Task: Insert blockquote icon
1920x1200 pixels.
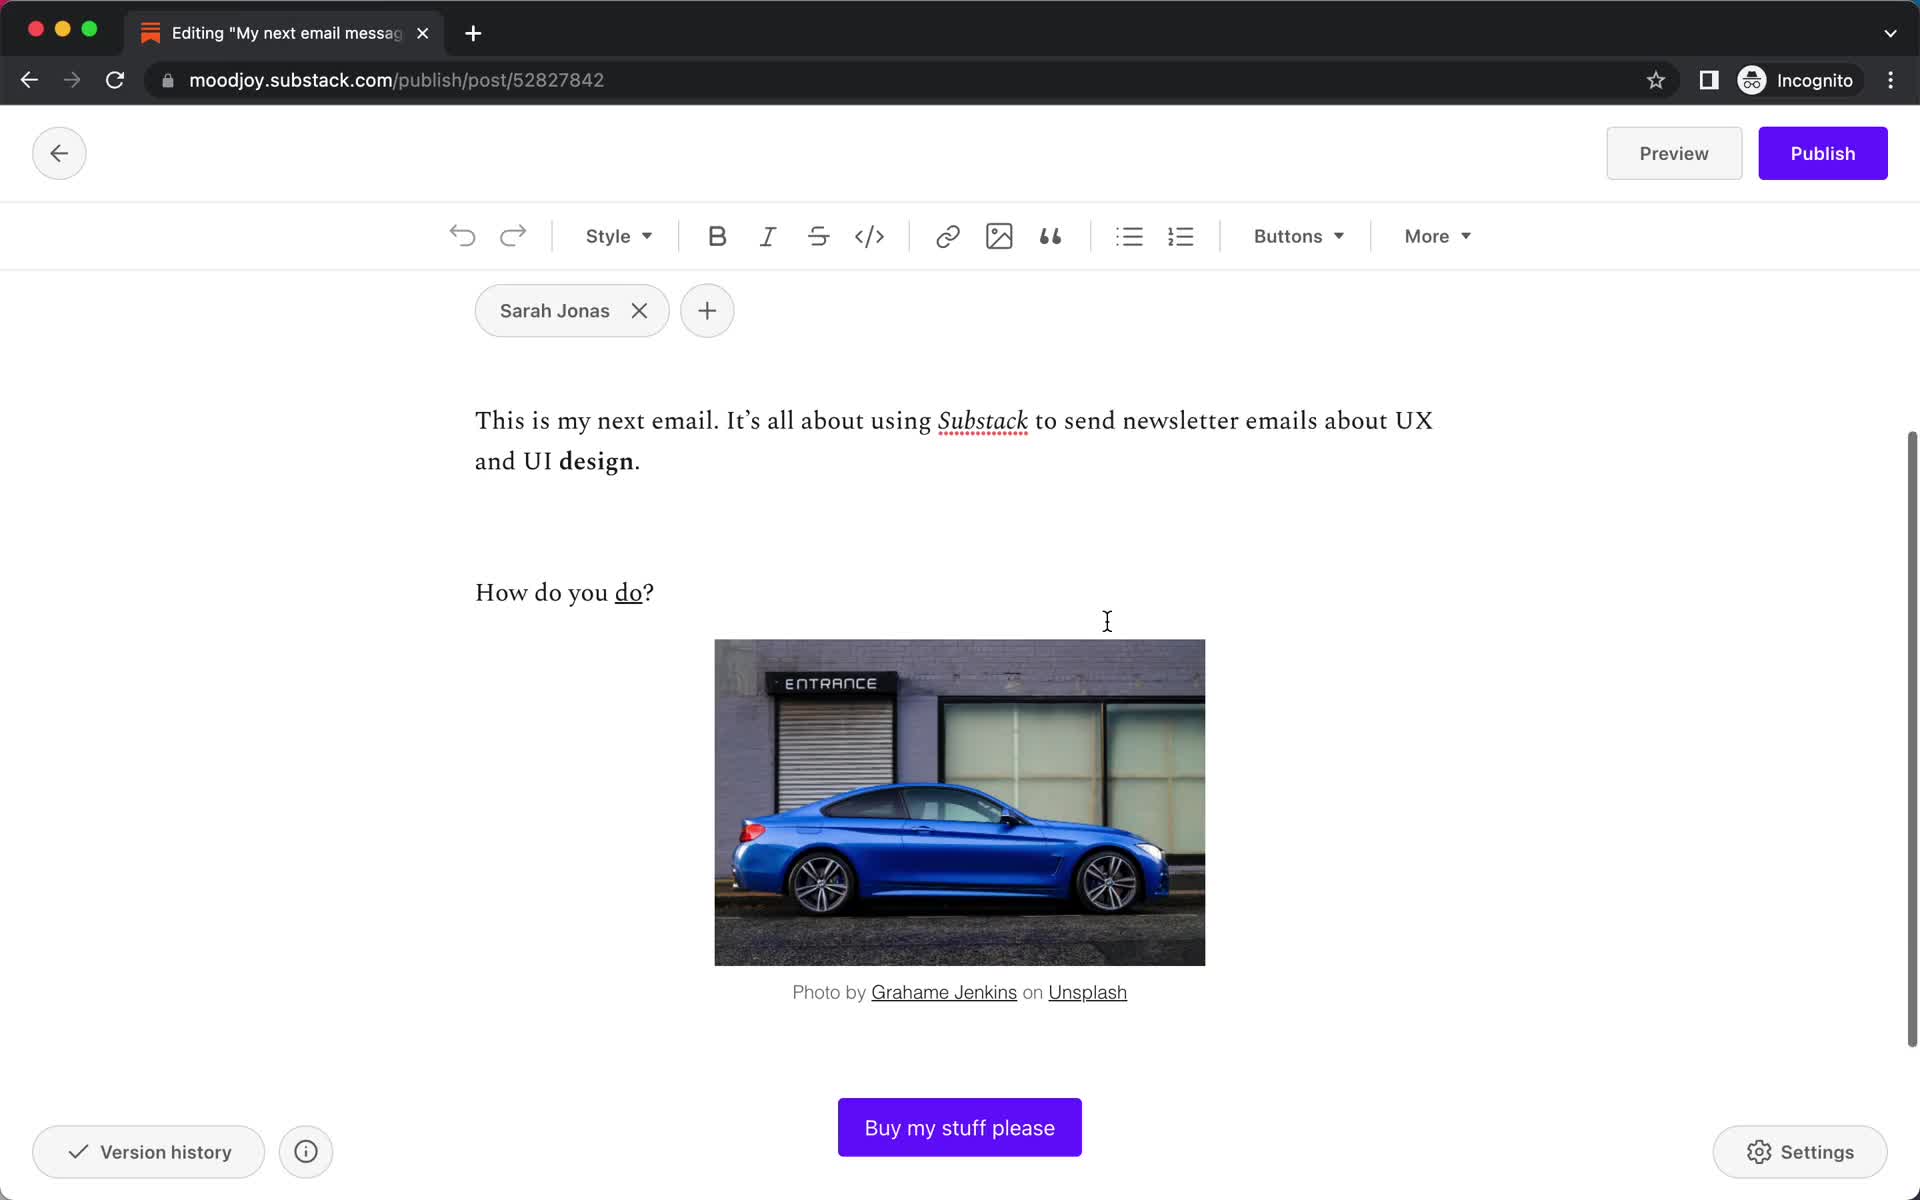Action: tap(1052, 235)
